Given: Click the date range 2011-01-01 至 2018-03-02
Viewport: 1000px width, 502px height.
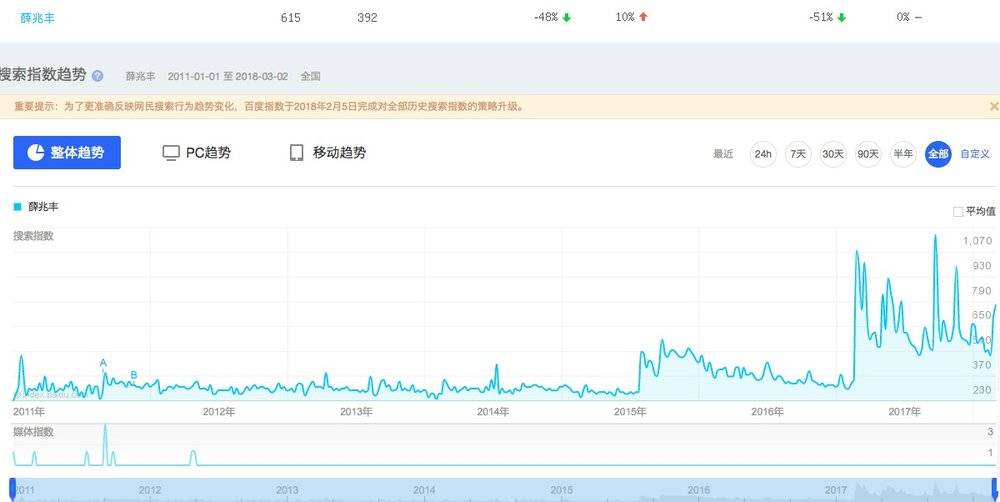Looking at the screenshot, I should pos(228,76).
